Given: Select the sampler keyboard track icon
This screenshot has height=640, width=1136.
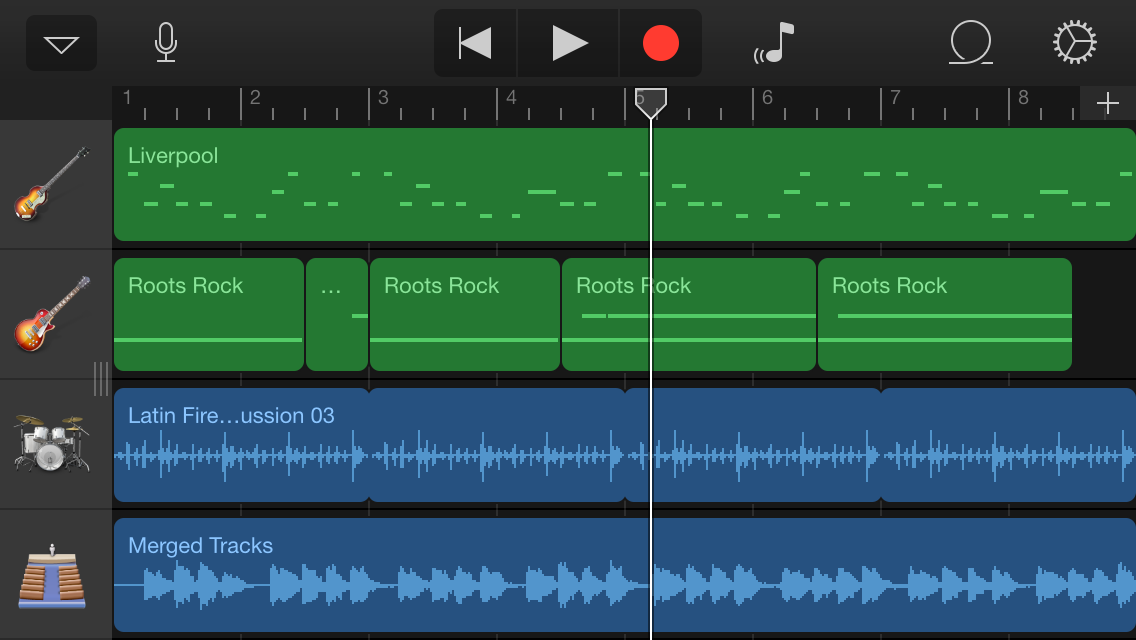Looking at the screenshot, I should pyautogui.click(x=52, y=576).
